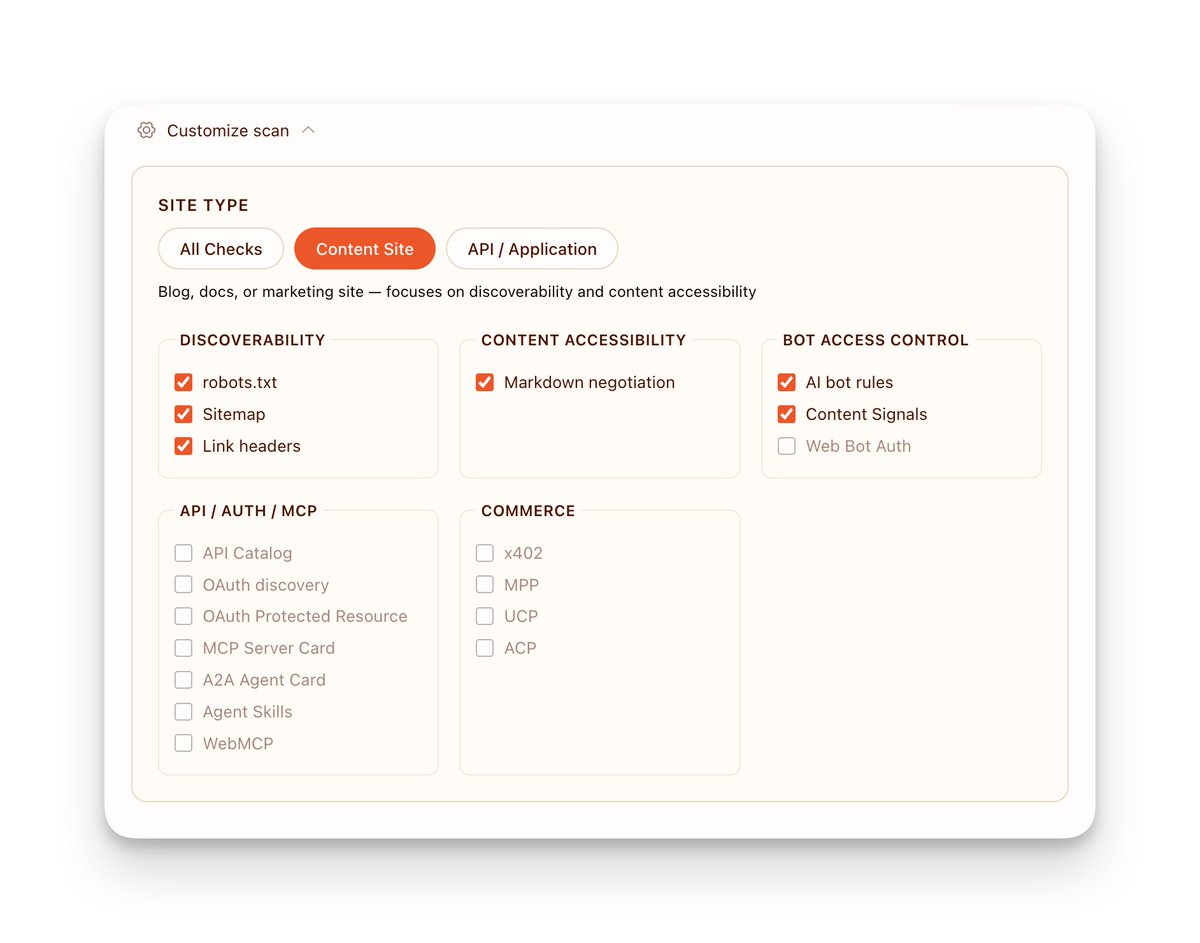Click the COMMERCE group heading

[x=528, y=511]
